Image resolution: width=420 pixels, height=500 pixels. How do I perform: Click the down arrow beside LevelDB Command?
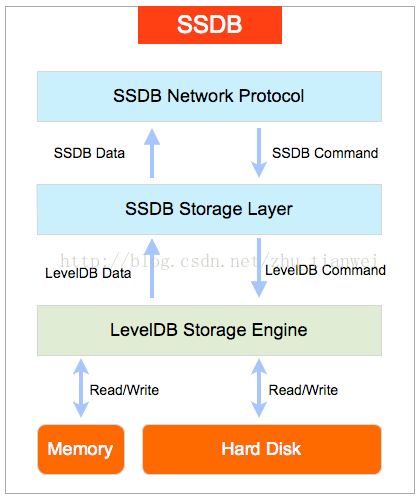coord(259,268)
